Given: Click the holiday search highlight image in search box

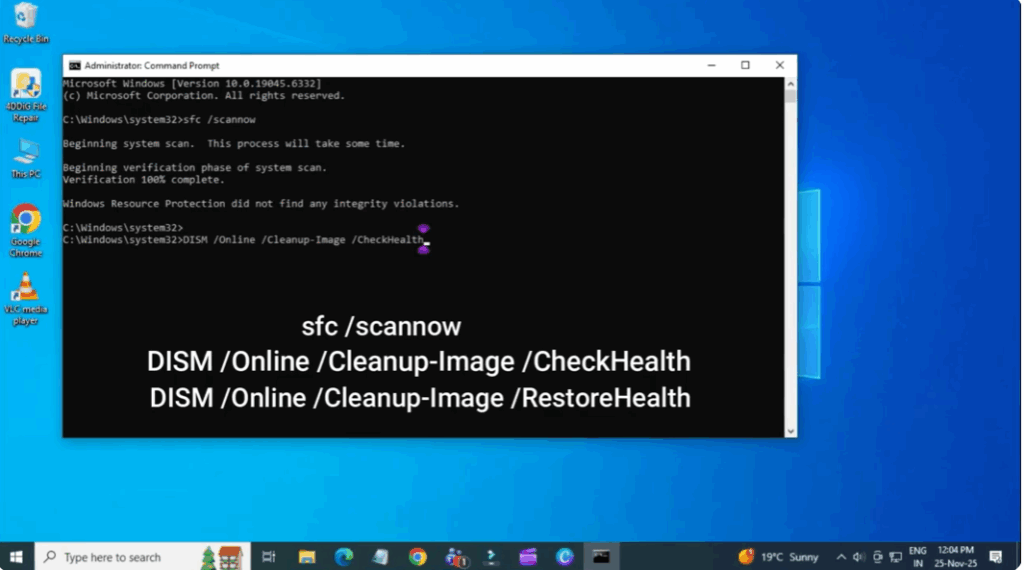Looking at the screenshot, I should [222, 557].
